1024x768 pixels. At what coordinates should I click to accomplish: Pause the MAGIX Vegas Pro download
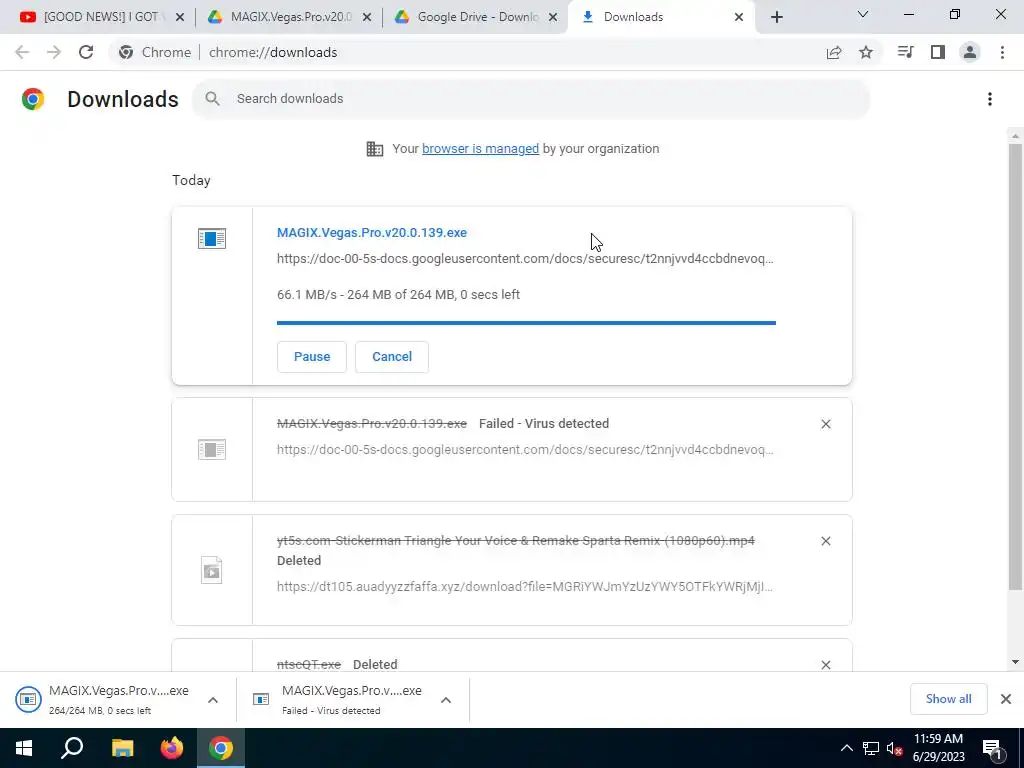tap(312, 357)
